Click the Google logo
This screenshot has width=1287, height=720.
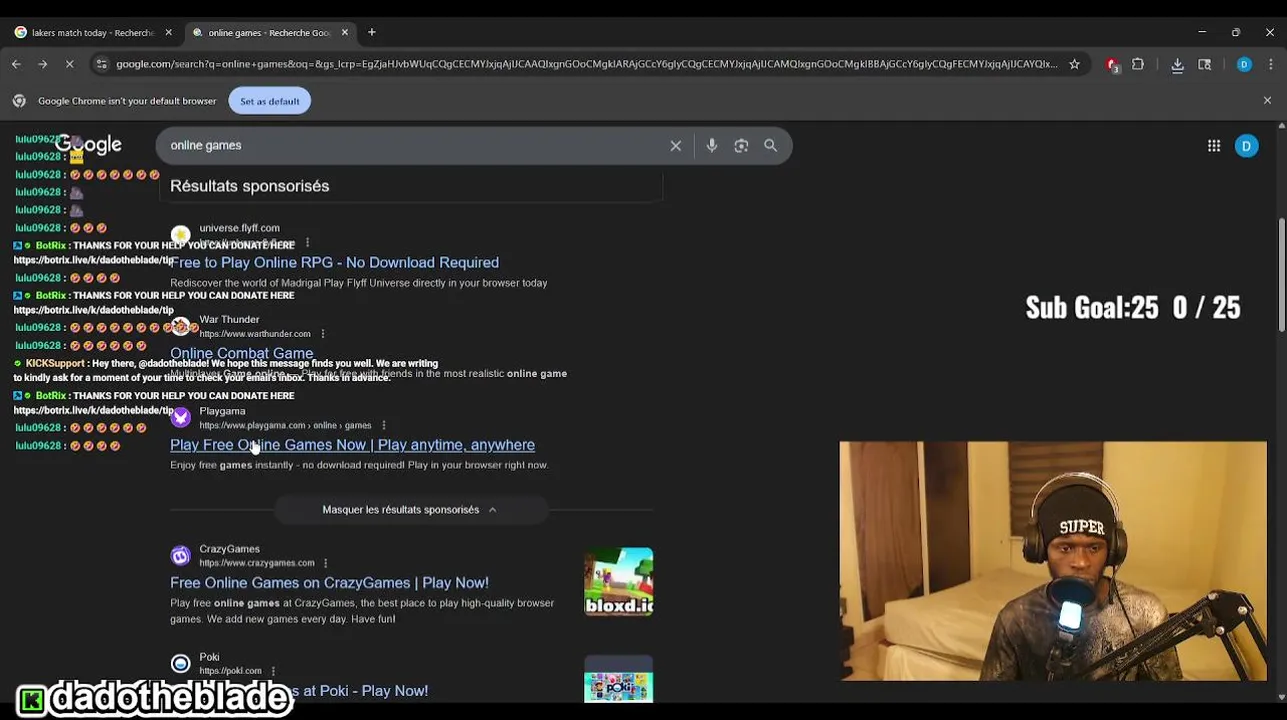click(x=89, y=145)
